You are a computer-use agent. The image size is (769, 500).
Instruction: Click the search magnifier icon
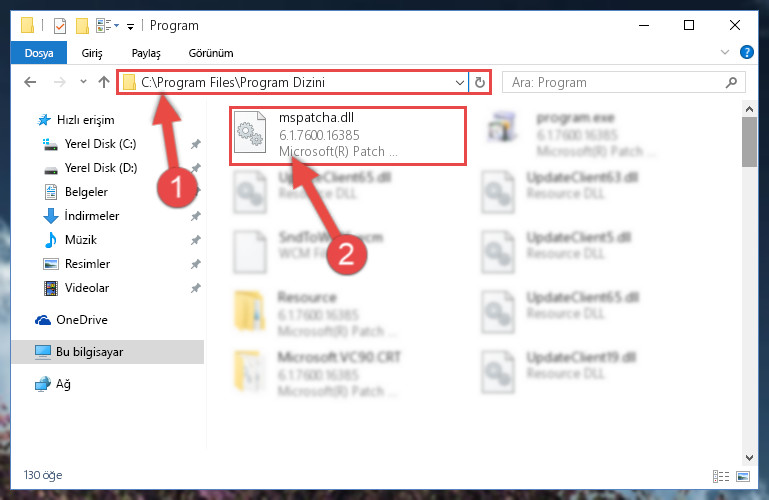(731, 82)
